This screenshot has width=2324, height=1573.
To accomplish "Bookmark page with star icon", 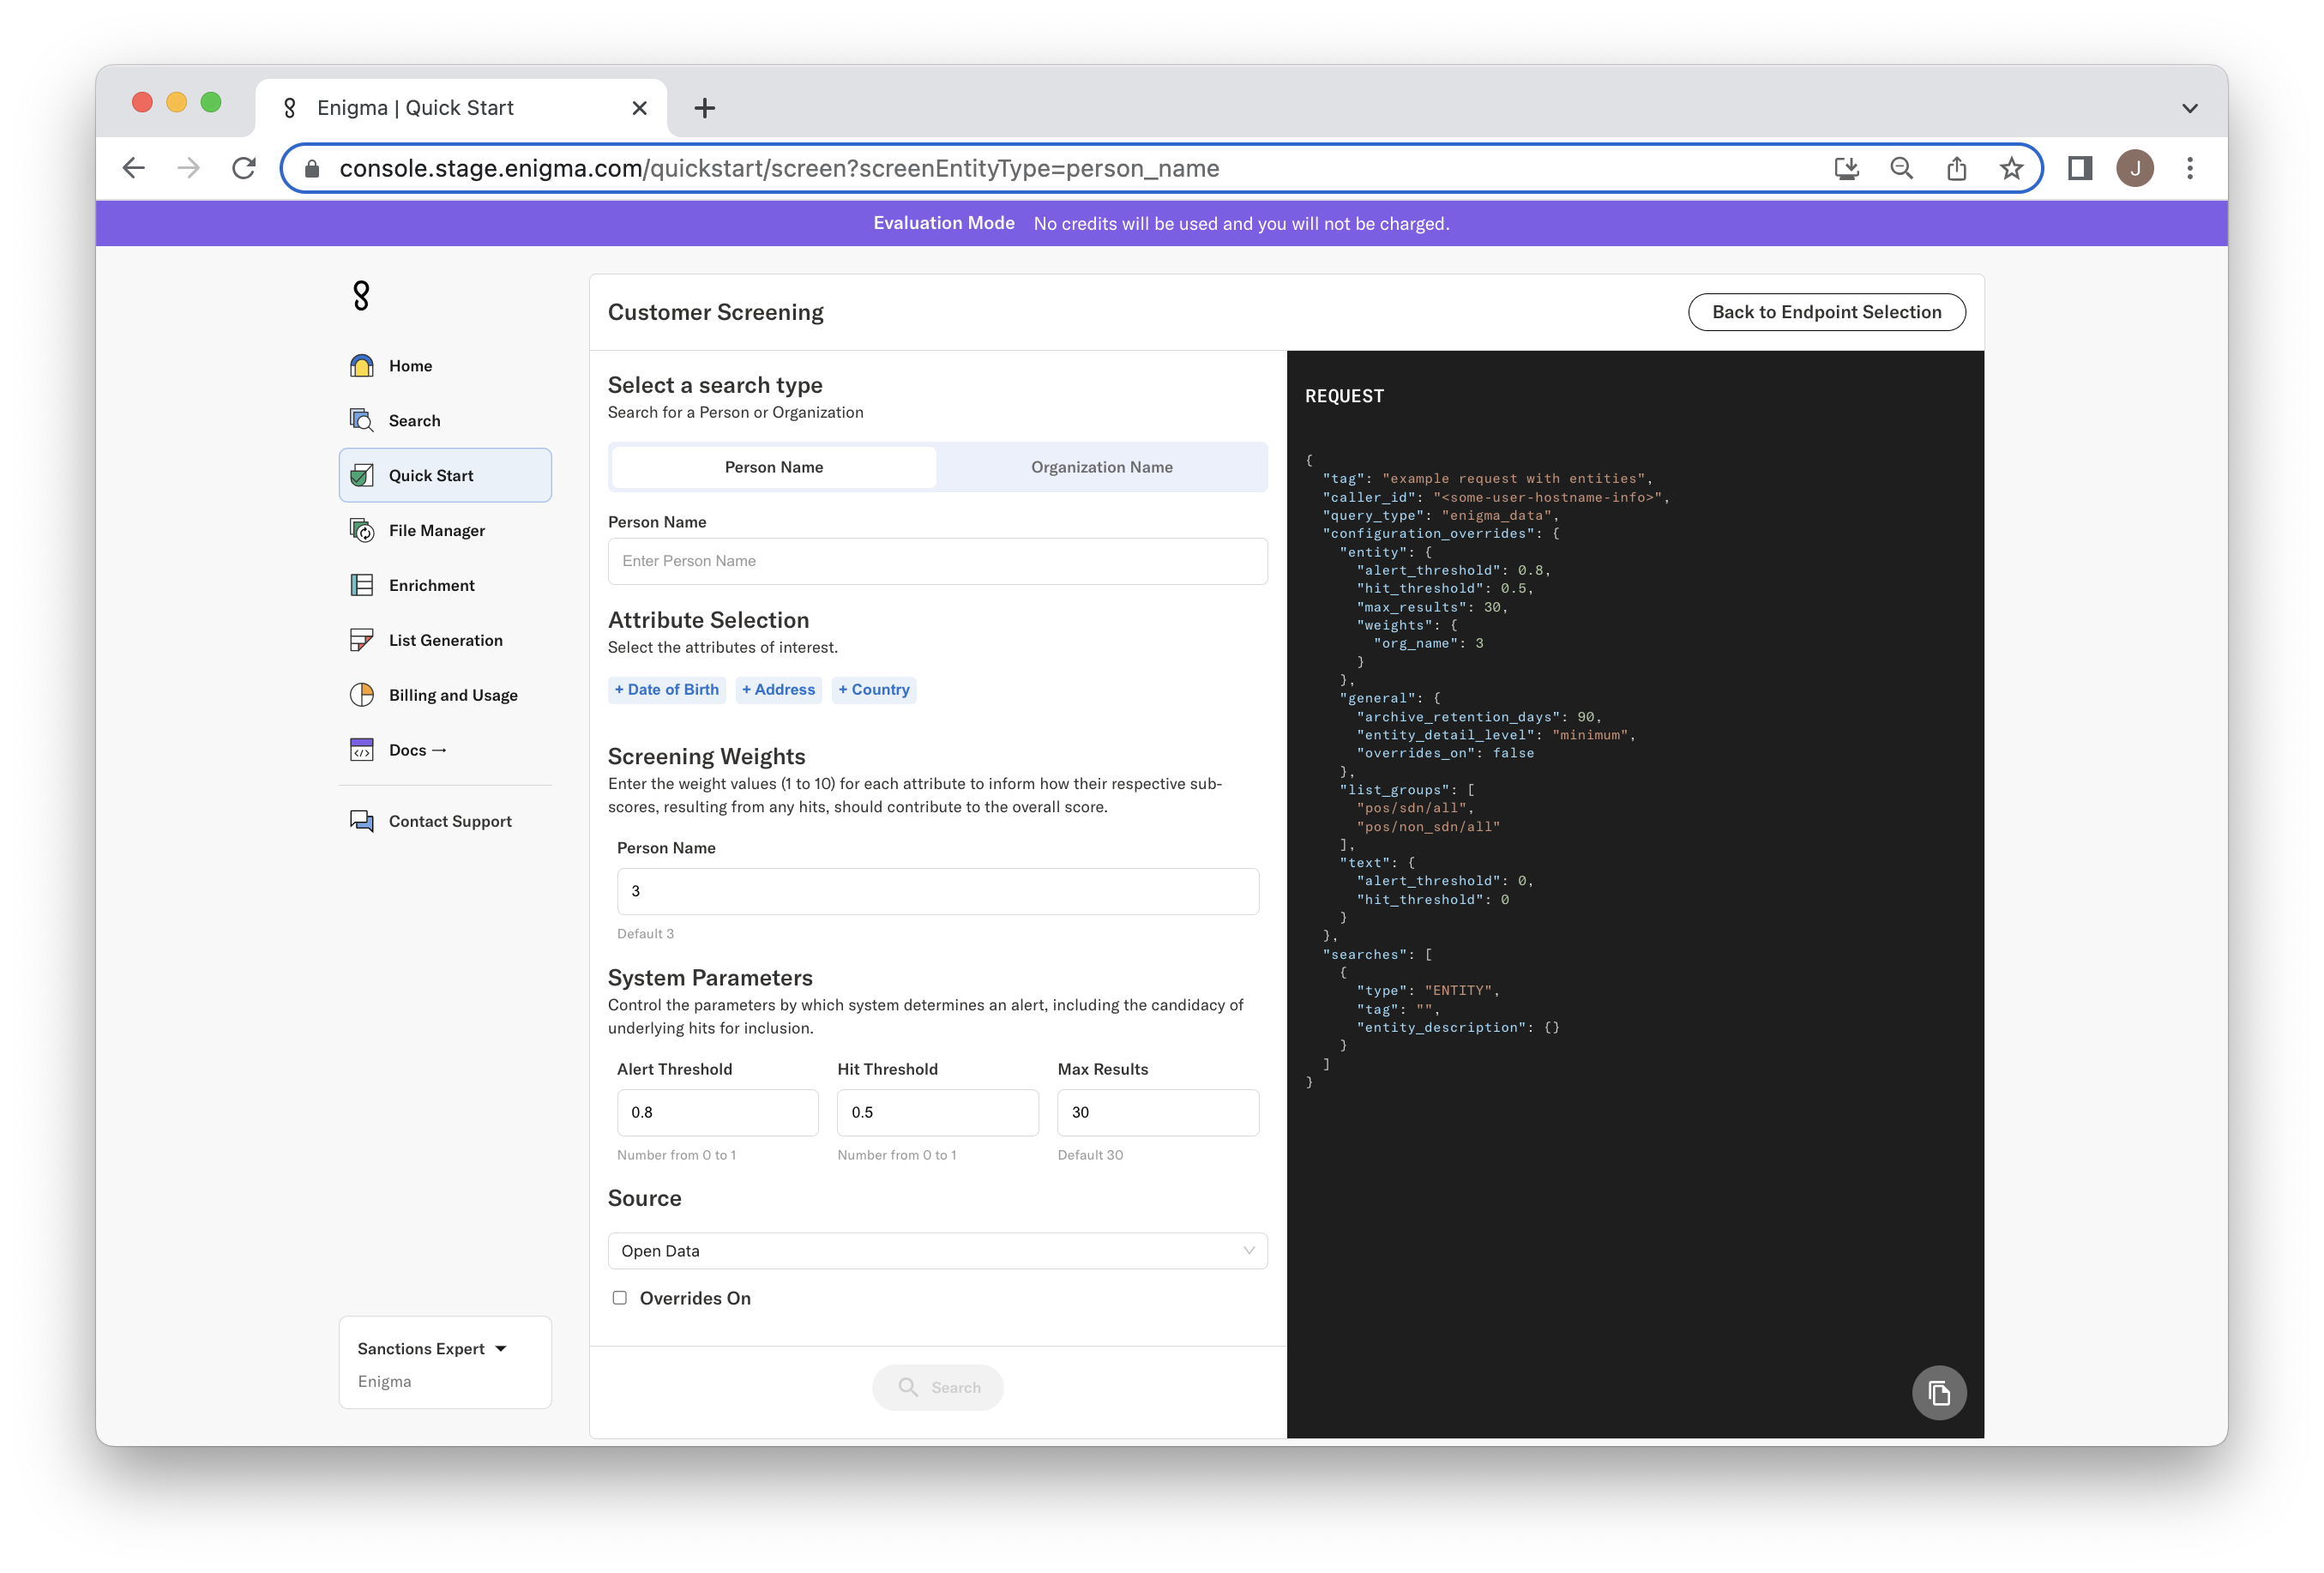I will point(2011,168).
